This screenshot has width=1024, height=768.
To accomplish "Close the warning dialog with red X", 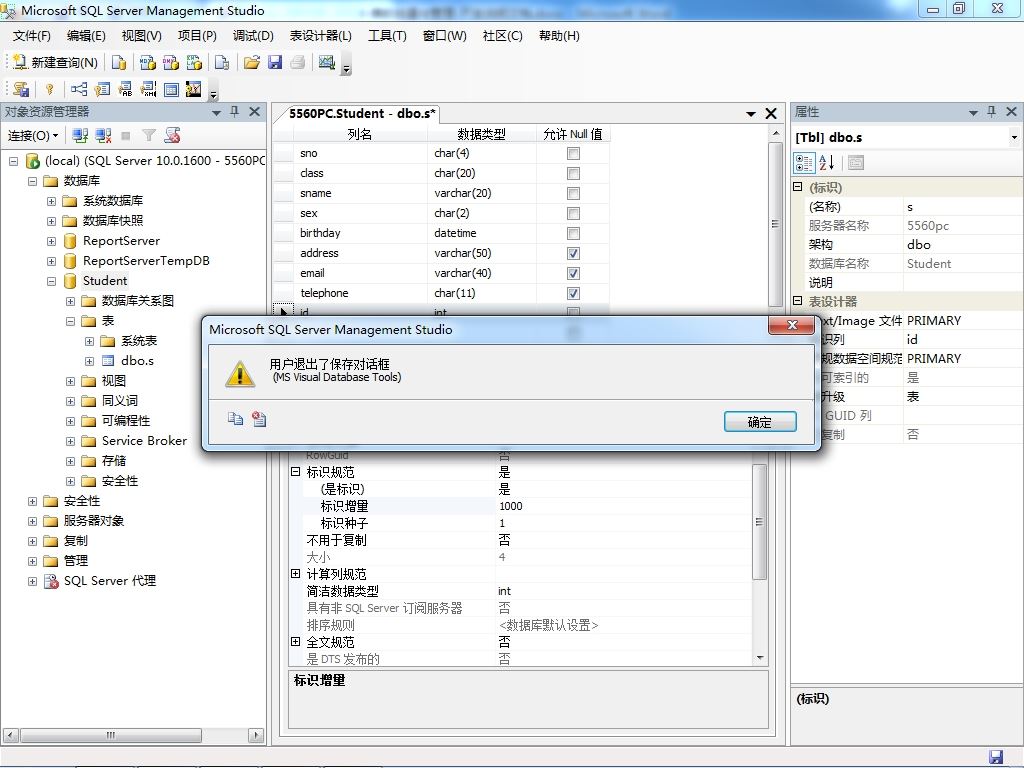I will [x=792, y=325].
